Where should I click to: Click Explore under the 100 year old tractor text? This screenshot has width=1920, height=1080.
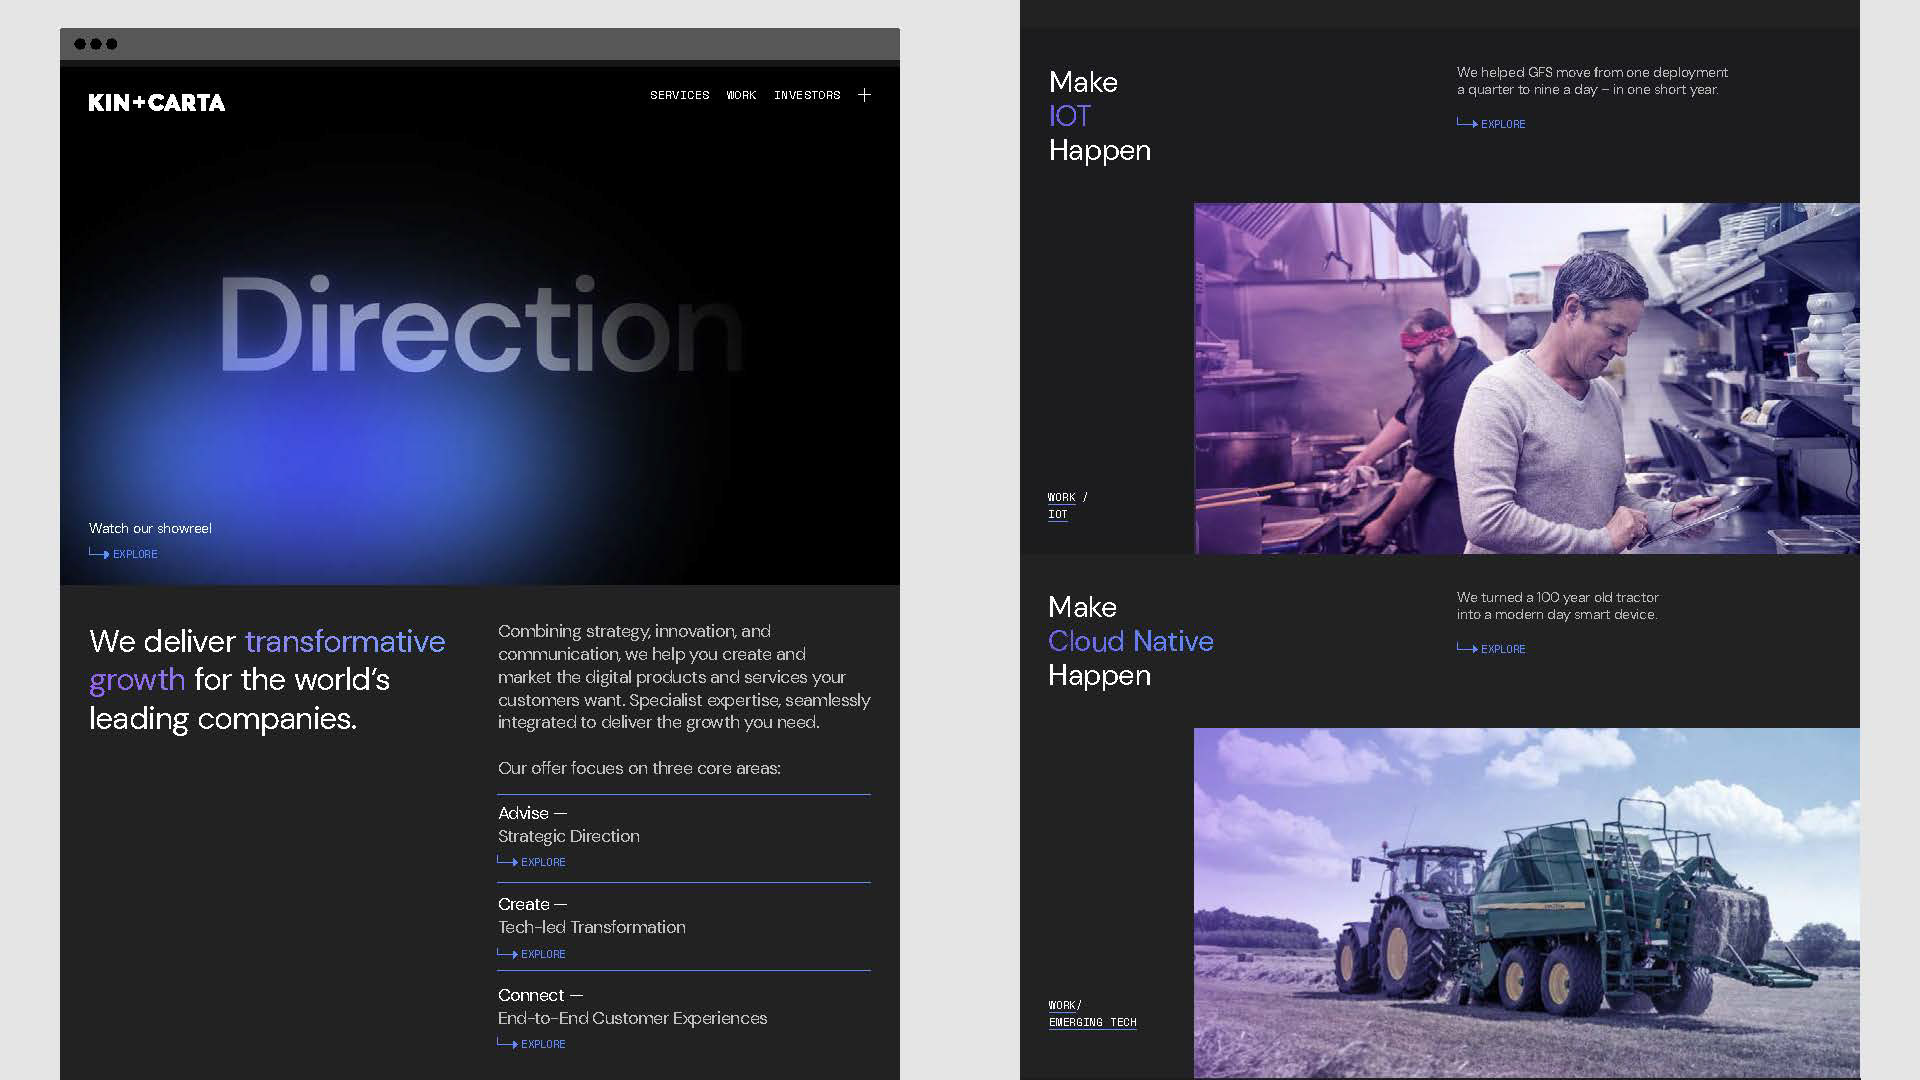click(1491, 649)
